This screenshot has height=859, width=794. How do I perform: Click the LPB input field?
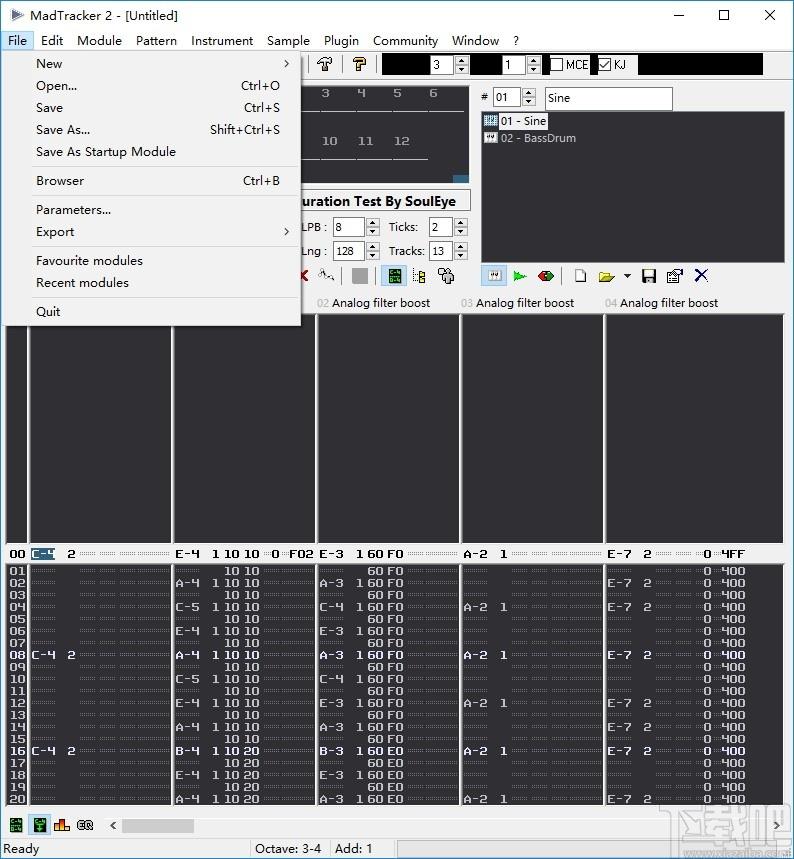(x=349, y=227)
